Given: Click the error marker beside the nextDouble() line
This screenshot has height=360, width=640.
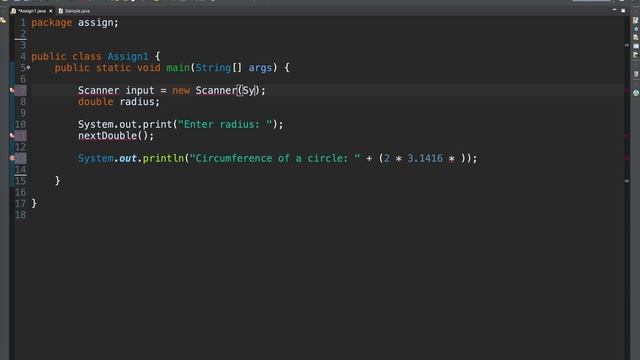Looking at the screenshot, I should [x=12, y=136].
